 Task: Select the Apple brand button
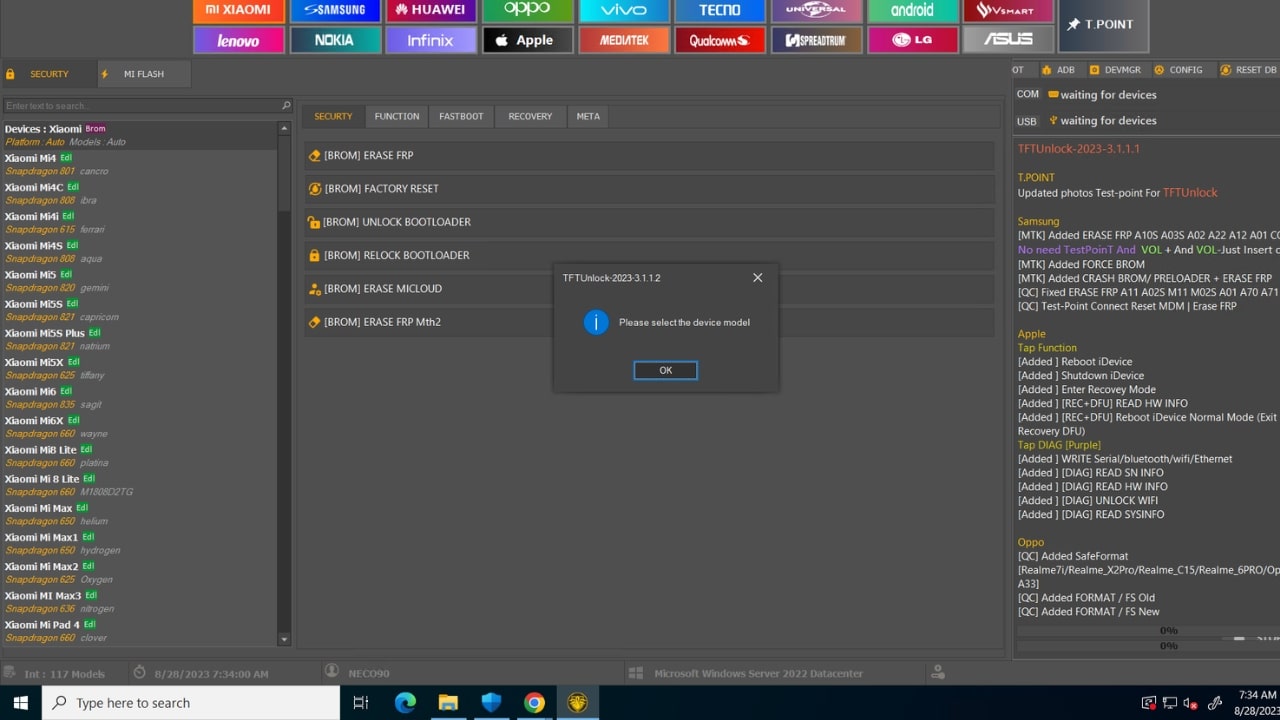(x=528, y=40)
